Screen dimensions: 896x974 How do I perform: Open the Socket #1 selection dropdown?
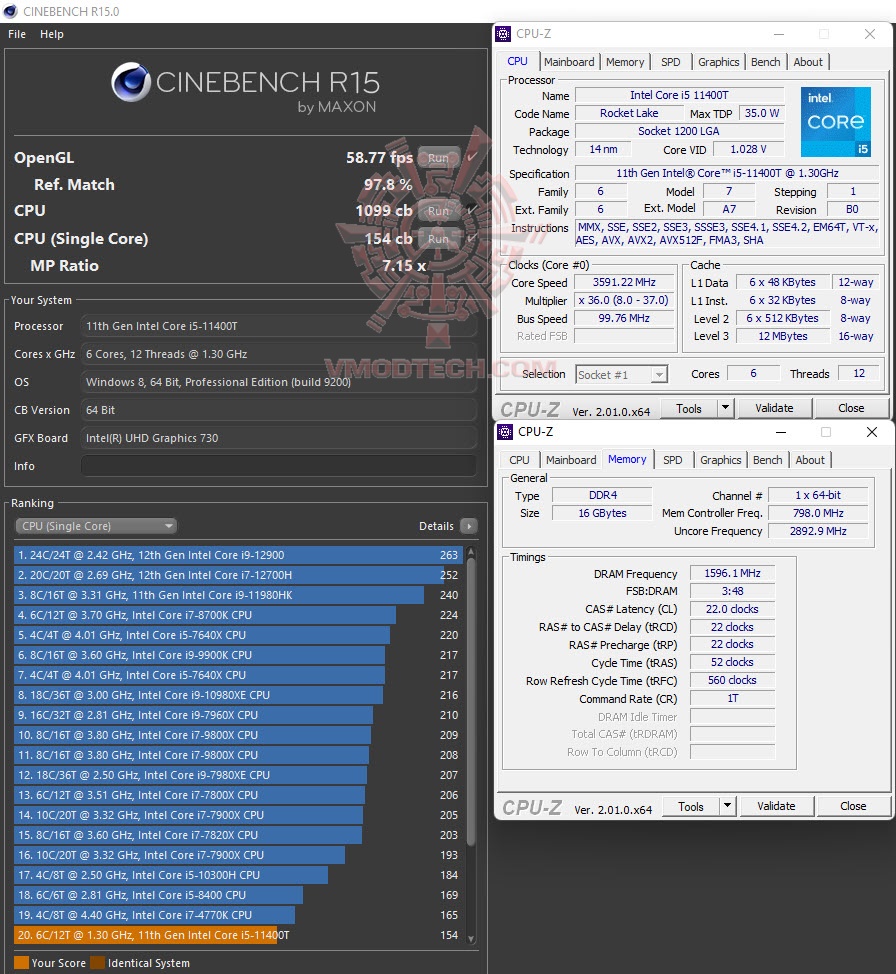pos(621,375)
